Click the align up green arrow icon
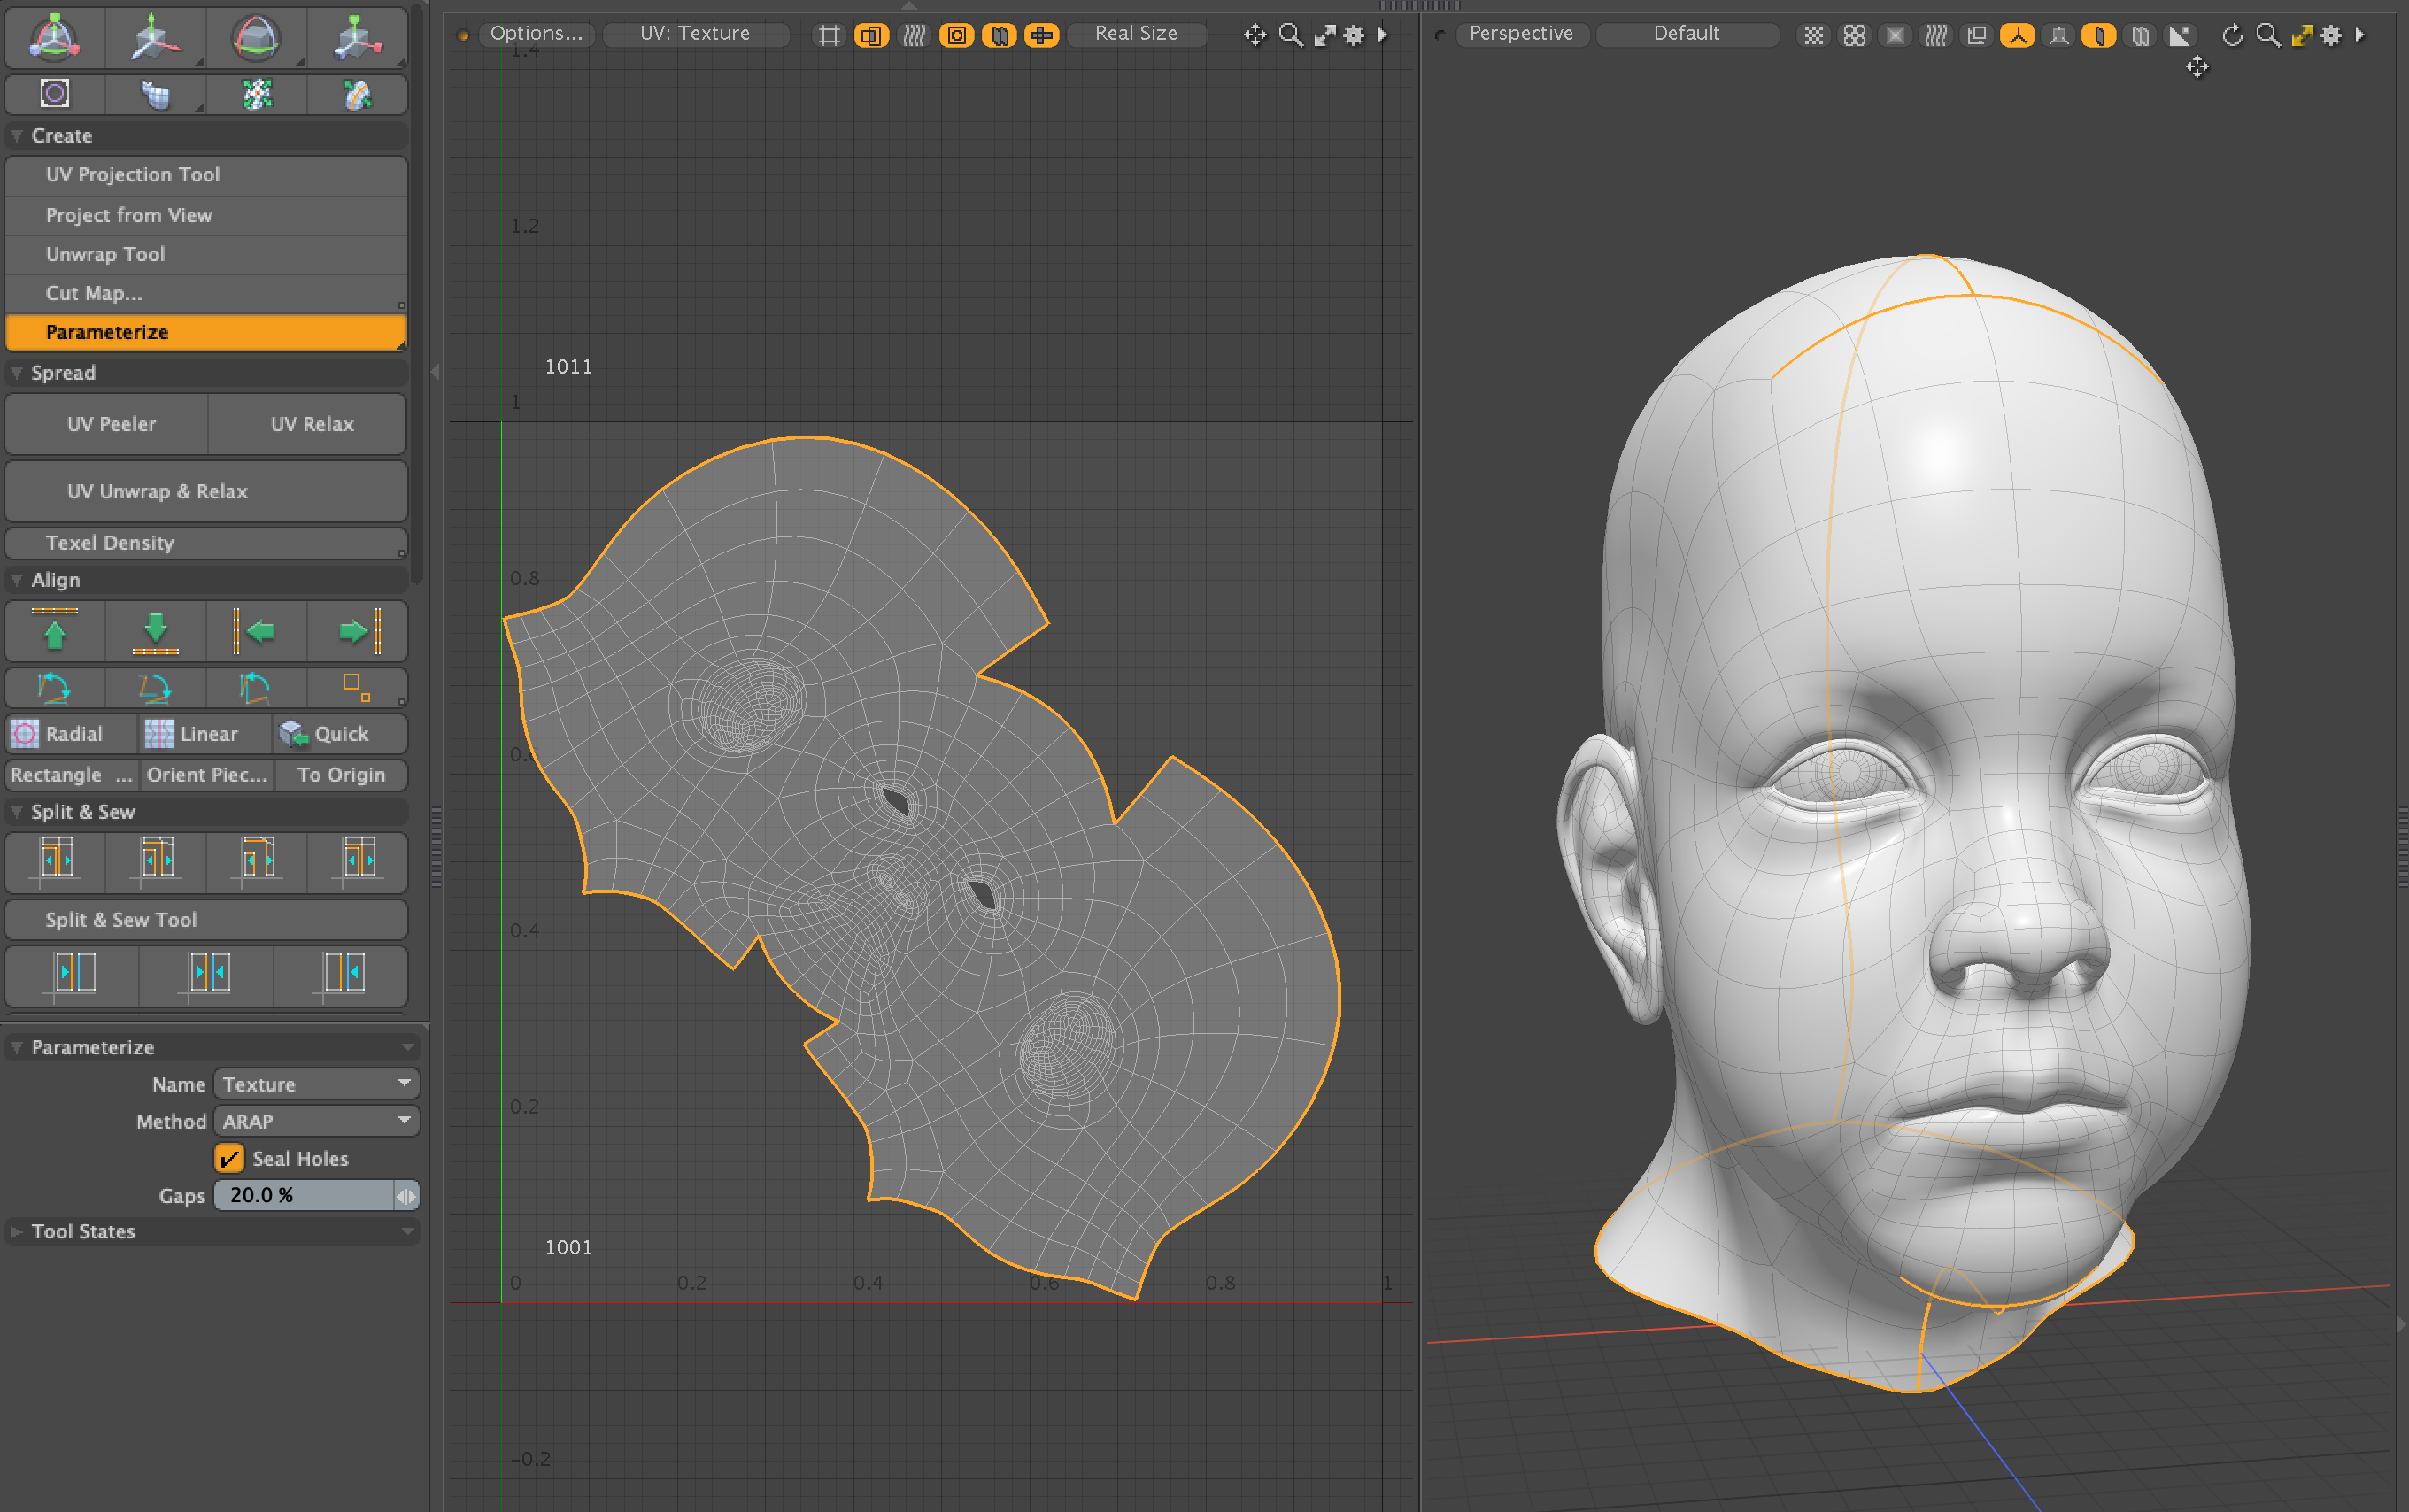The image size is (2409, 1512). click(x=55, y=631)
